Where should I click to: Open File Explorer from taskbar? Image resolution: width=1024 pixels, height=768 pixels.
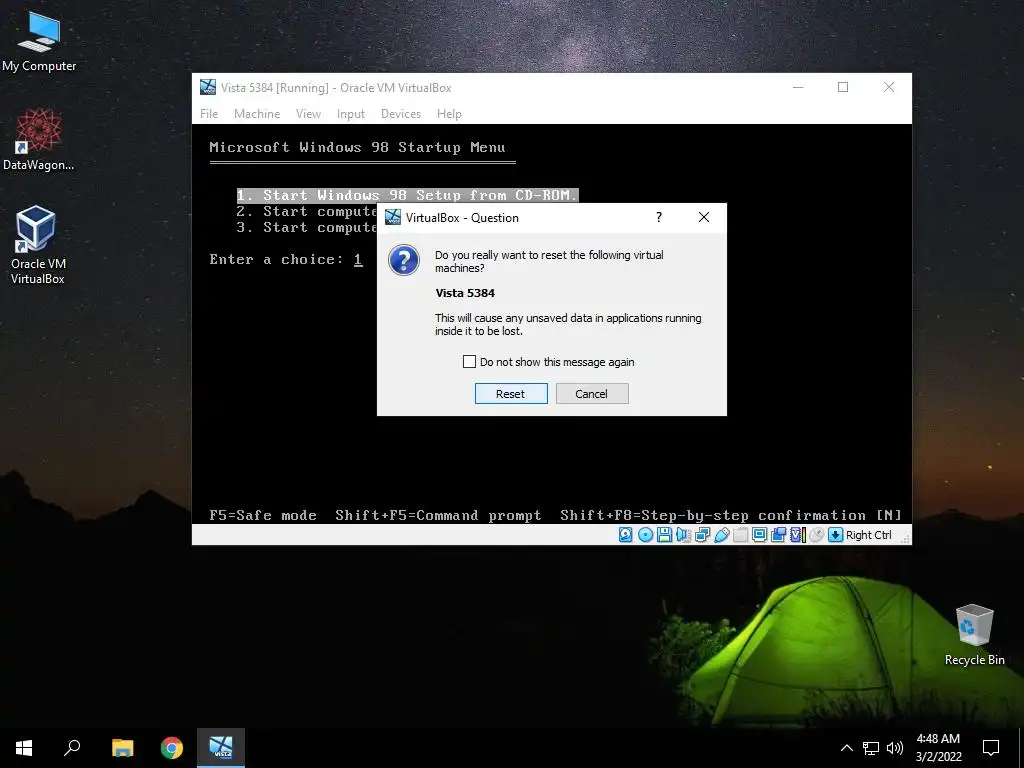coord(122,748)
